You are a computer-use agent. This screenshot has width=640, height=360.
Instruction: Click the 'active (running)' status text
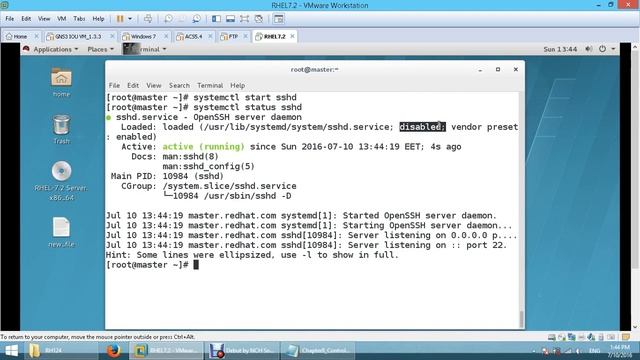[203, 147]
